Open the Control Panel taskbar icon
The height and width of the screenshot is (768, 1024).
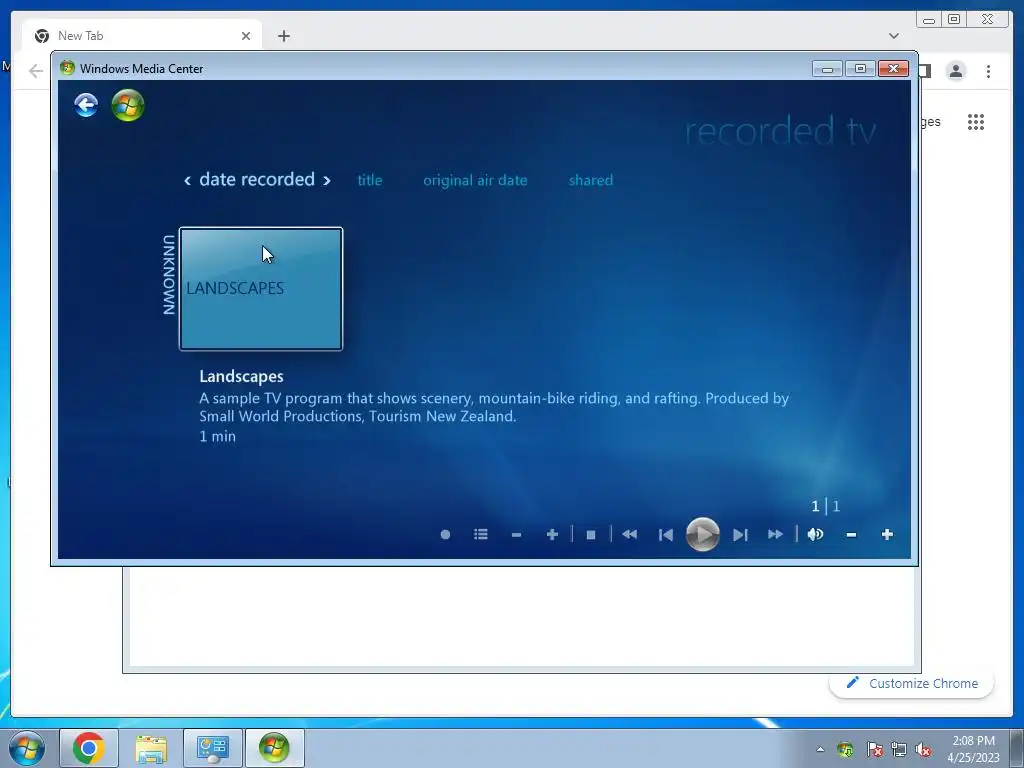click(213, 748)
